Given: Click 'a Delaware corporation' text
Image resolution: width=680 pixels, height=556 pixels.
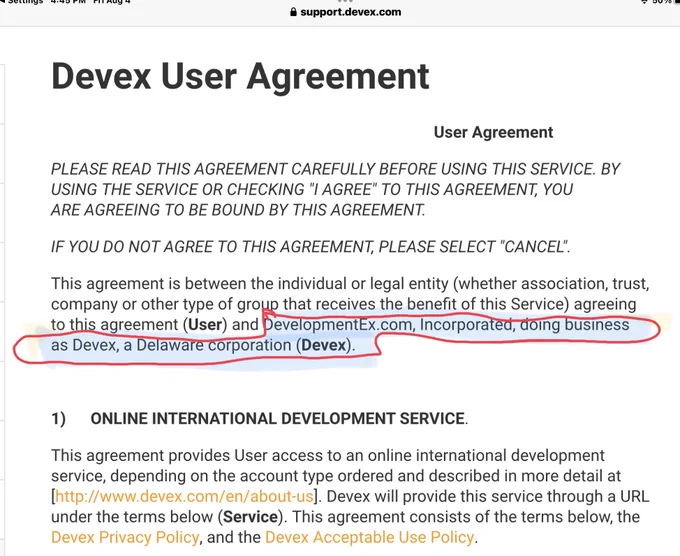Looking at the screenshot, I should click(x=207, y=345).
